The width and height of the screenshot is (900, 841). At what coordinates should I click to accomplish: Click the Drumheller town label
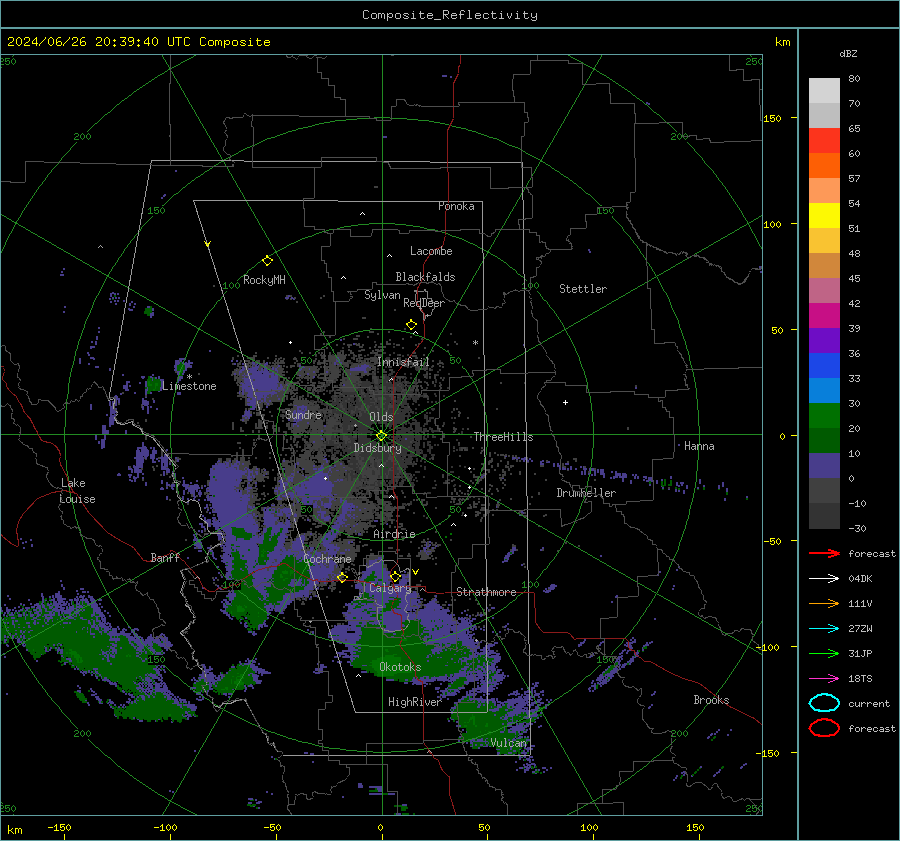click(x=586, y=493)
